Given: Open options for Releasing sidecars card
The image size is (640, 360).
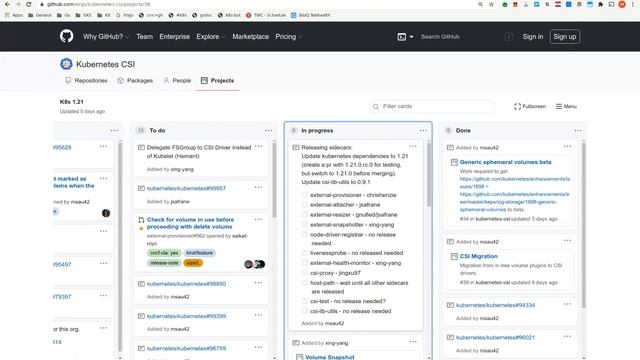Looking at the screenshot, I should tap(413, 146).
